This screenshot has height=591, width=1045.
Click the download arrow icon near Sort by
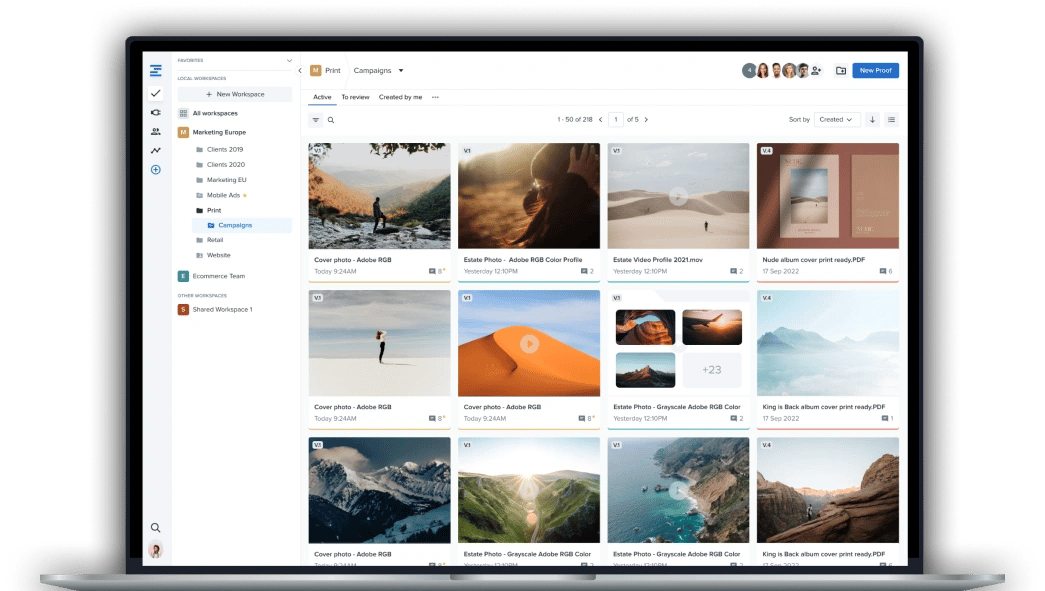click(x=874, y=119)
